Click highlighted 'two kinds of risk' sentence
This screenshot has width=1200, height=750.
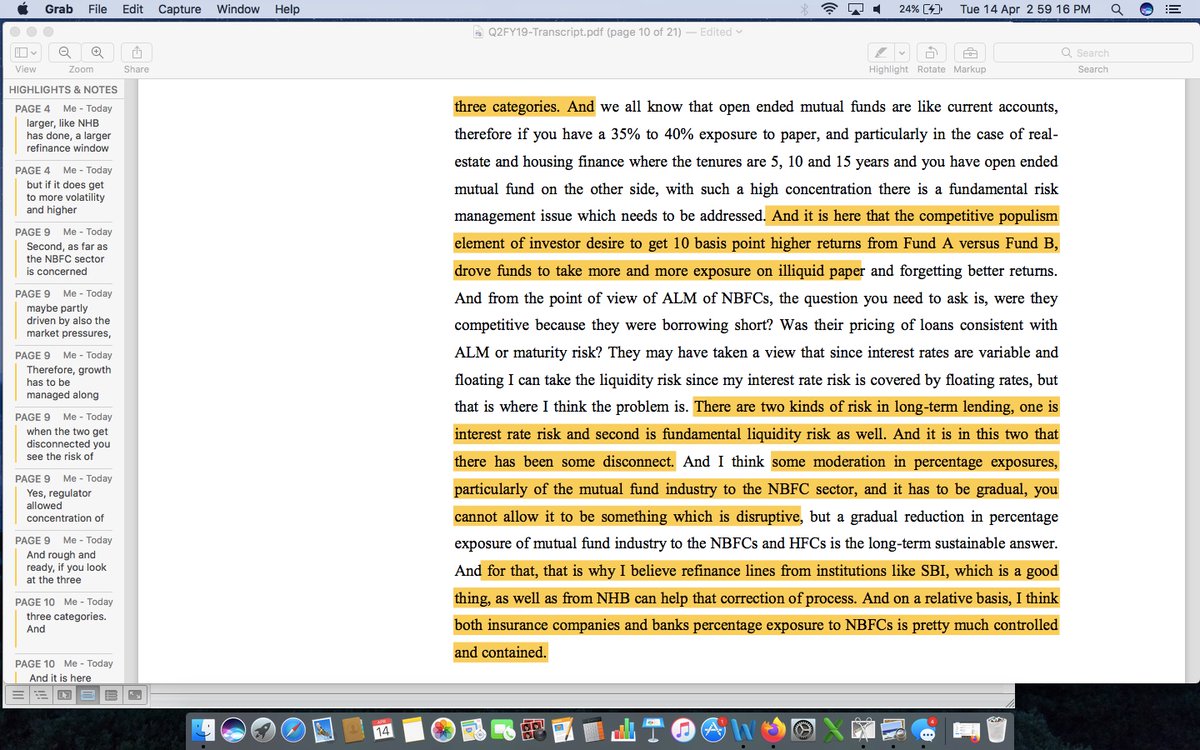(756, 434)
